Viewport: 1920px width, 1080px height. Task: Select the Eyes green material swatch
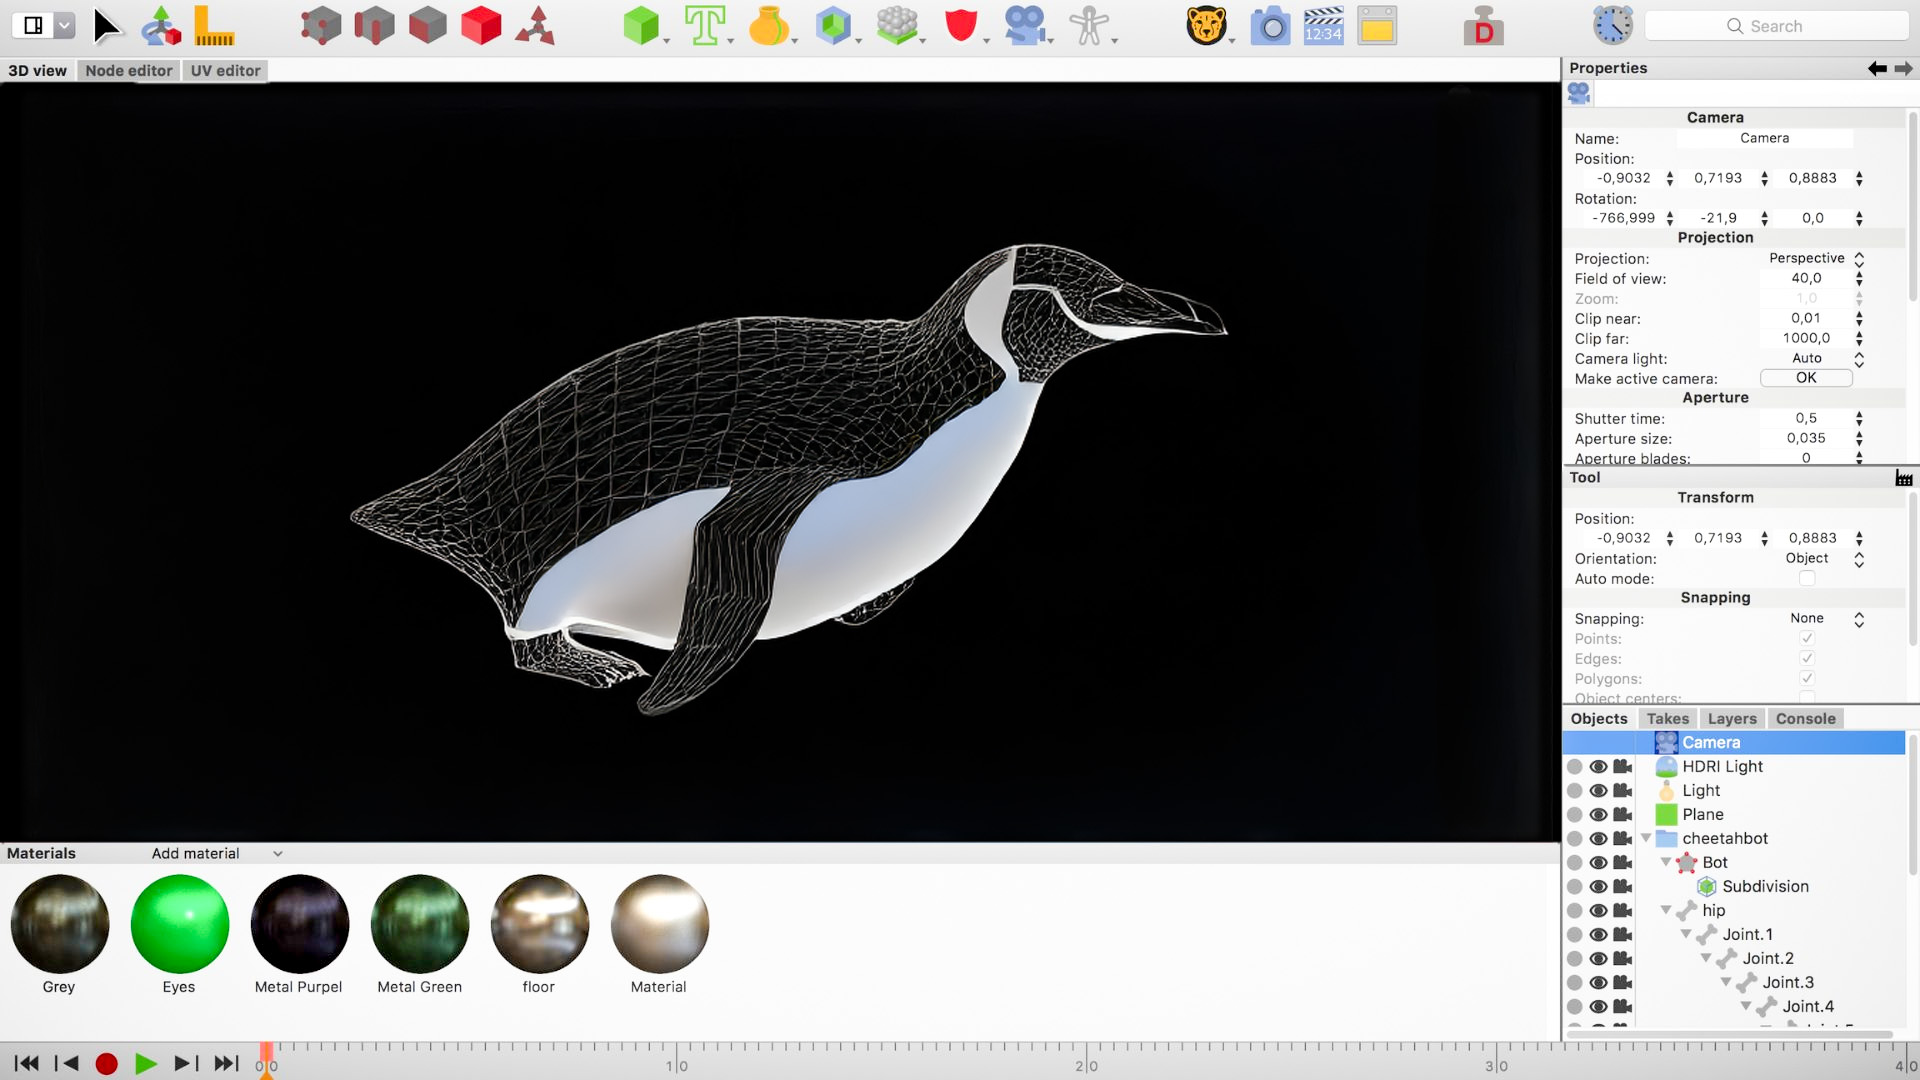[x=179, y=924]
